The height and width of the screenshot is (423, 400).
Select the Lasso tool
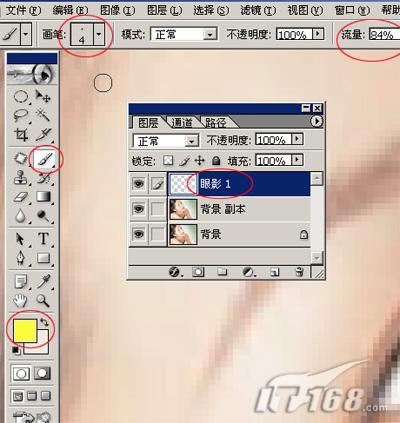point(21,115)
